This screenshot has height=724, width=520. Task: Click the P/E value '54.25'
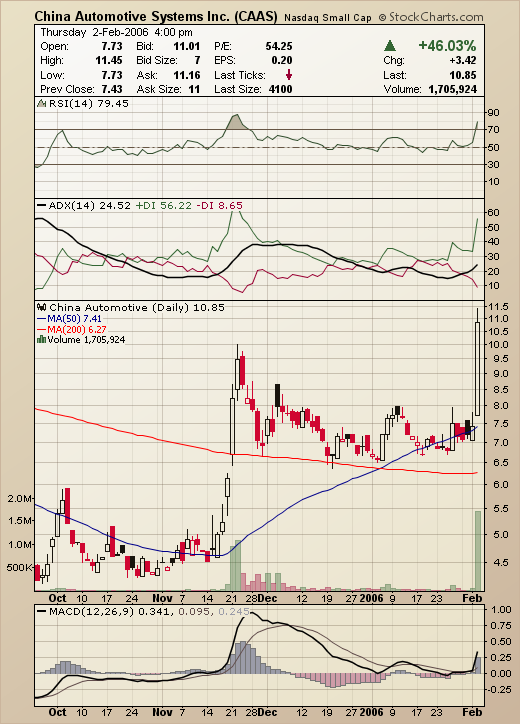tap(279, 46)
